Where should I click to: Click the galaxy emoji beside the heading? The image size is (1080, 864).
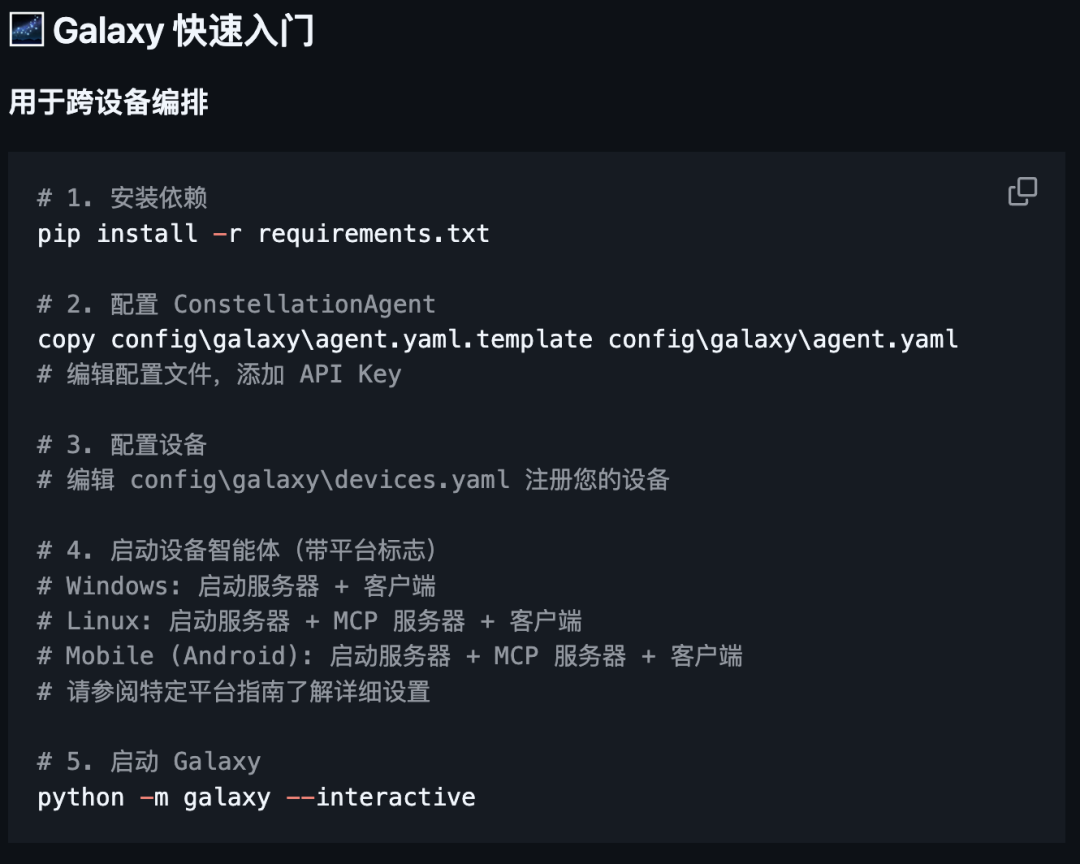coord(26,30)
